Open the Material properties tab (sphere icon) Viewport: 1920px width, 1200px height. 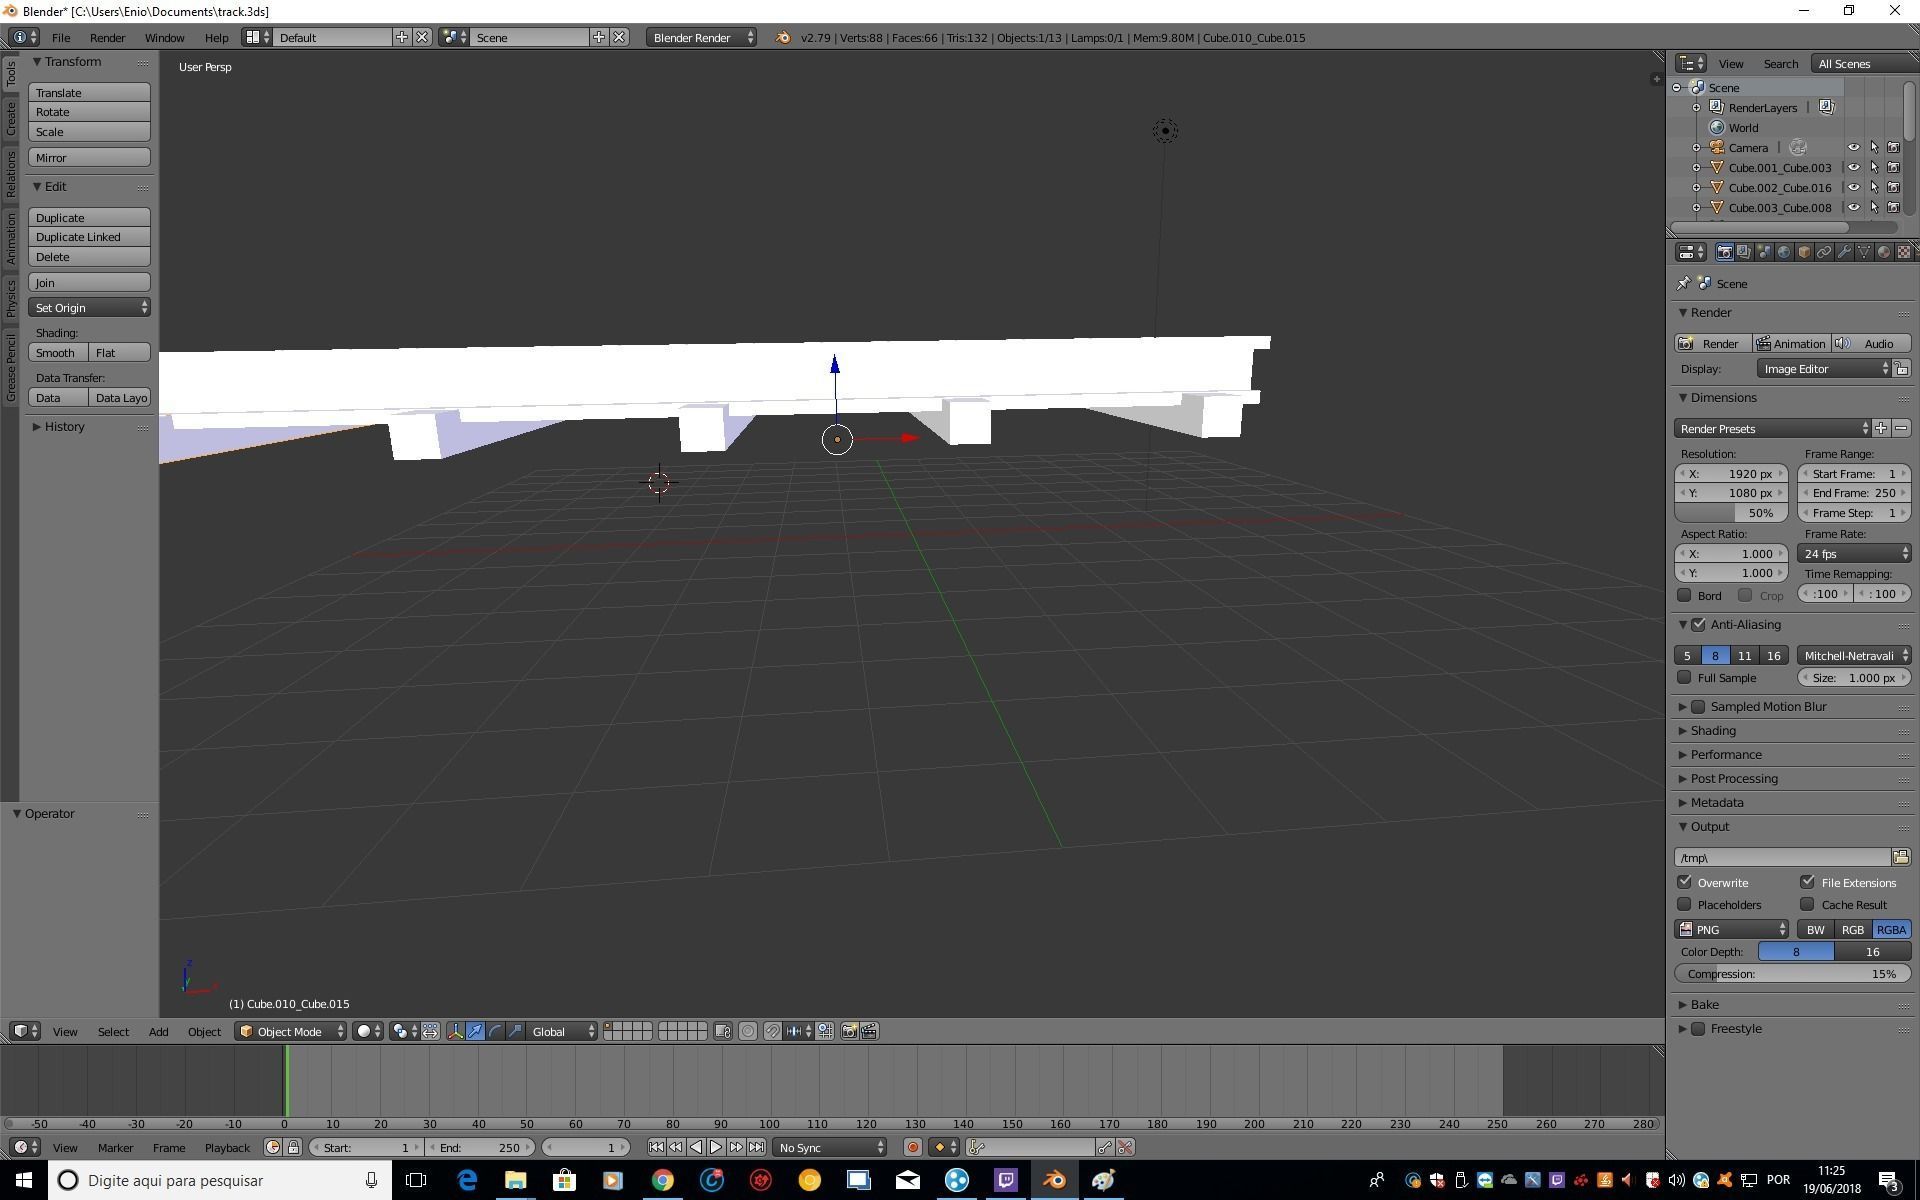tap(1883, 252)
